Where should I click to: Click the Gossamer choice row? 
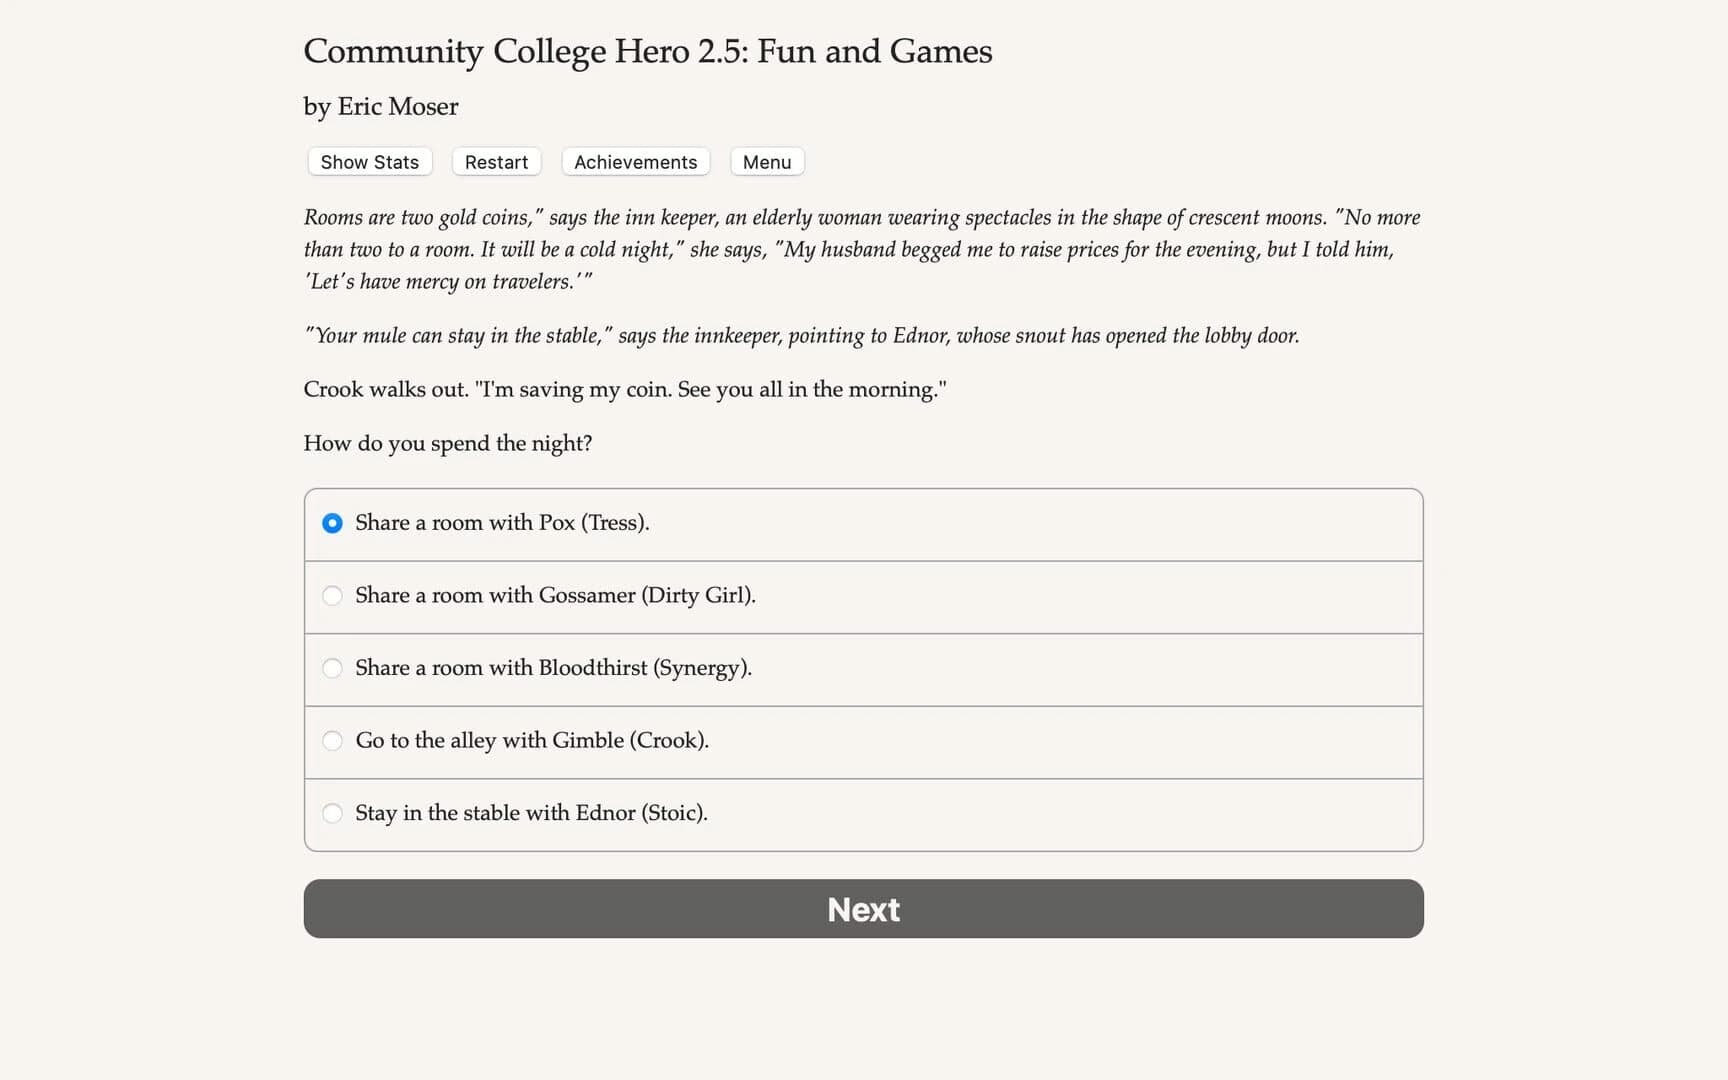pyautogui.click(x=862, y=596)
